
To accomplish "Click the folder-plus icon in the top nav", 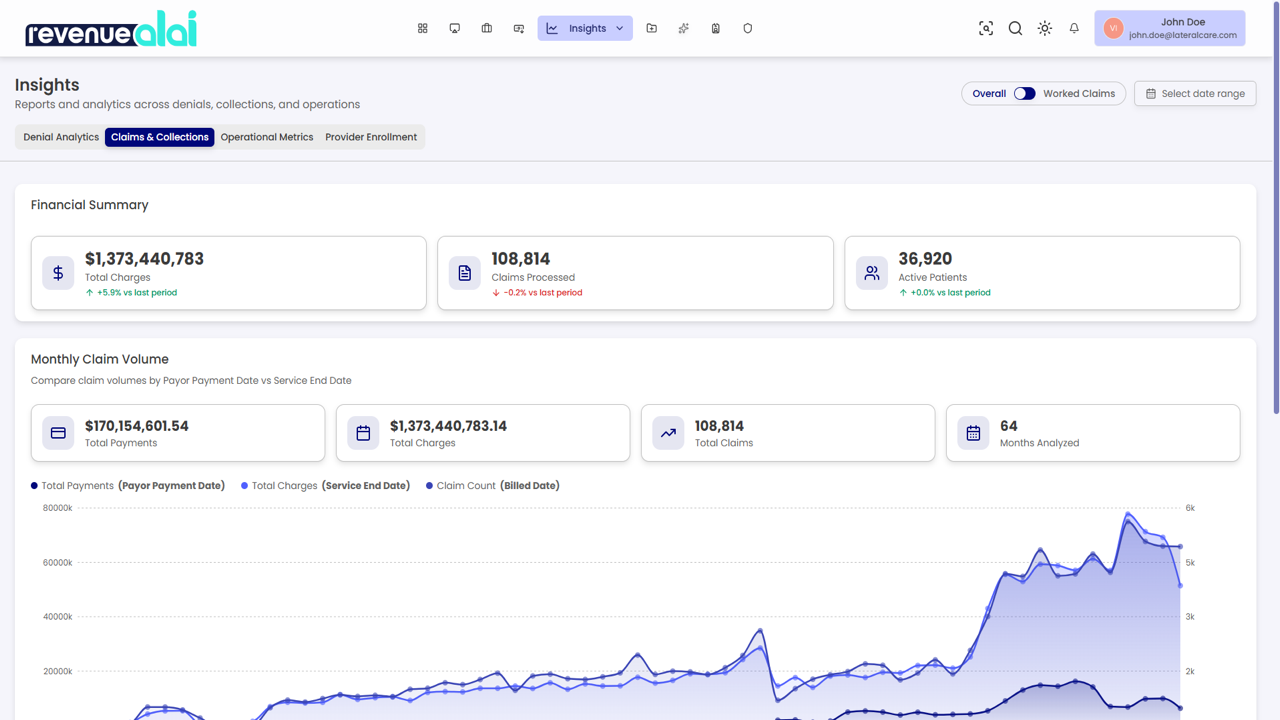I will (651, 28).
